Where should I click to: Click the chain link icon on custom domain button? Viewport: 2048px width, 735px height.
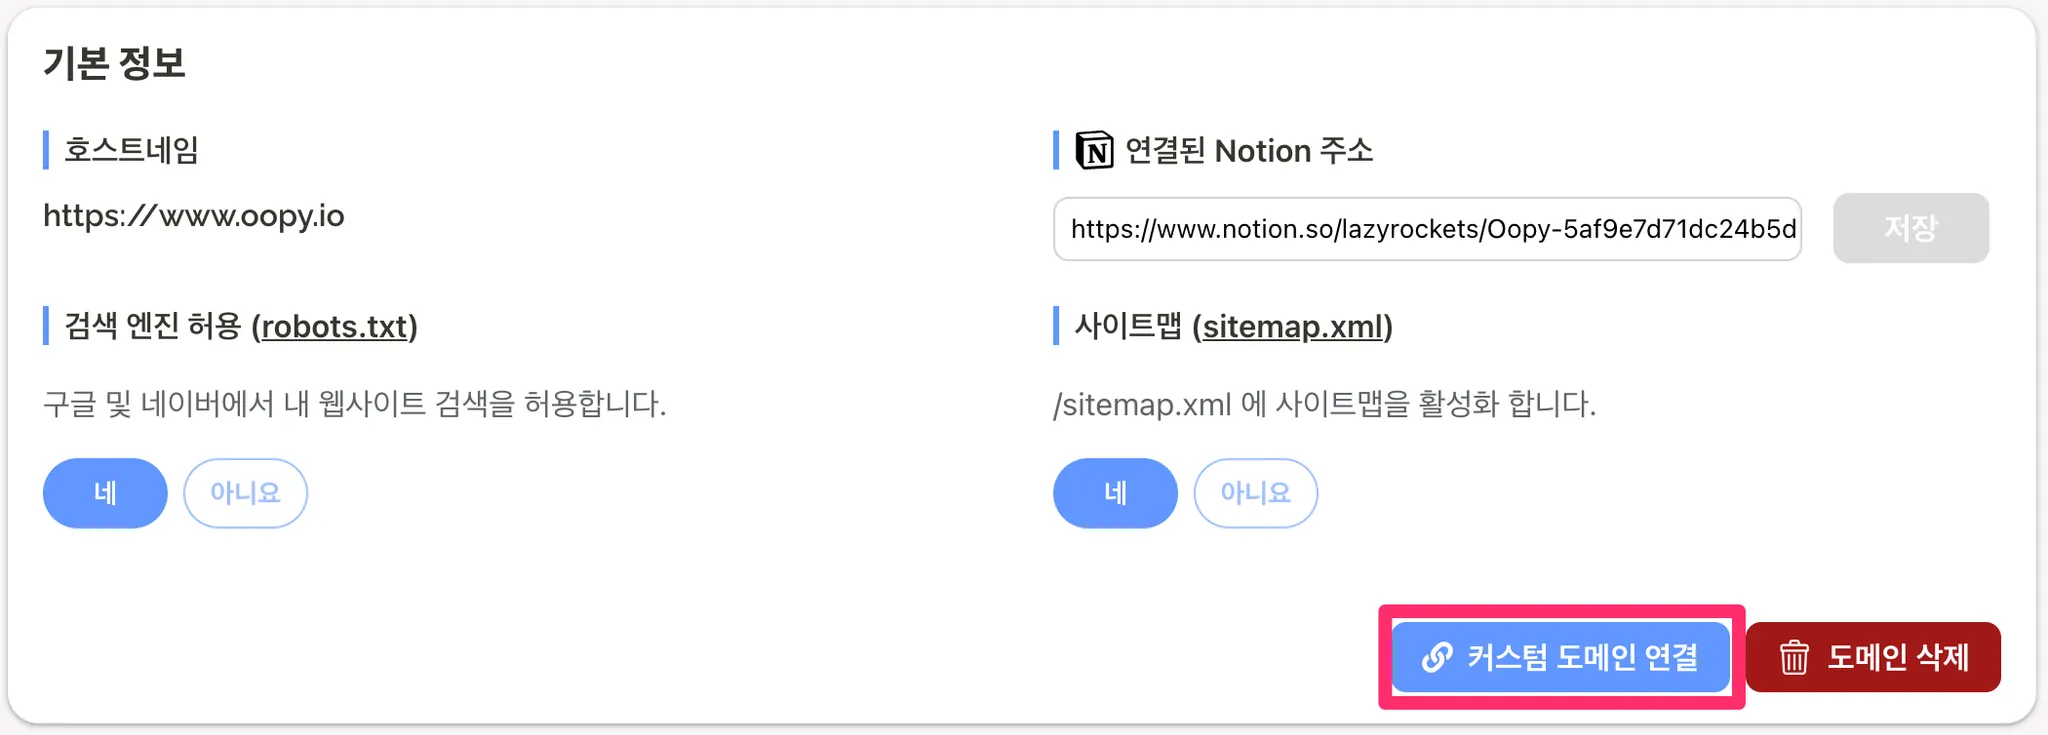tap(1437, 657)
